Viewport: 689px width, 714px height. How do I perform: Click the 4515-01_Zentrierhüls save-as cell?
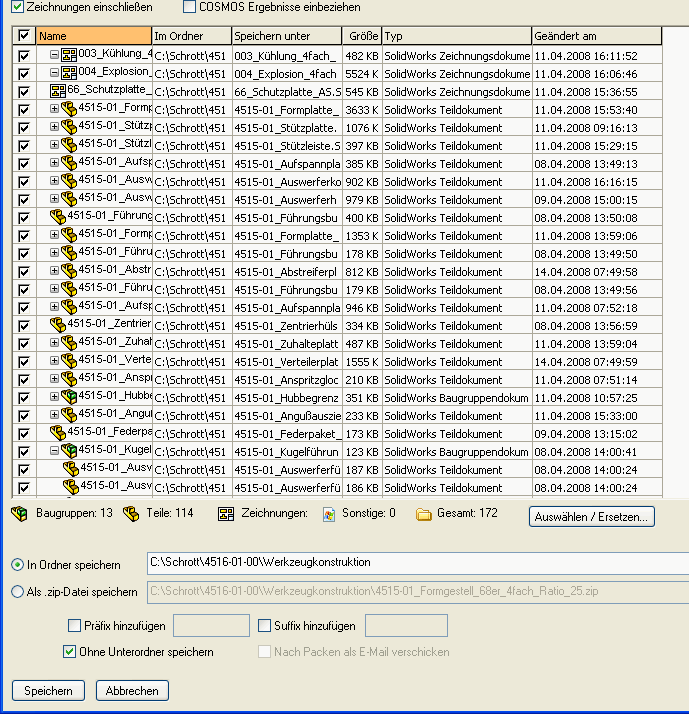[x=287, y=326]
